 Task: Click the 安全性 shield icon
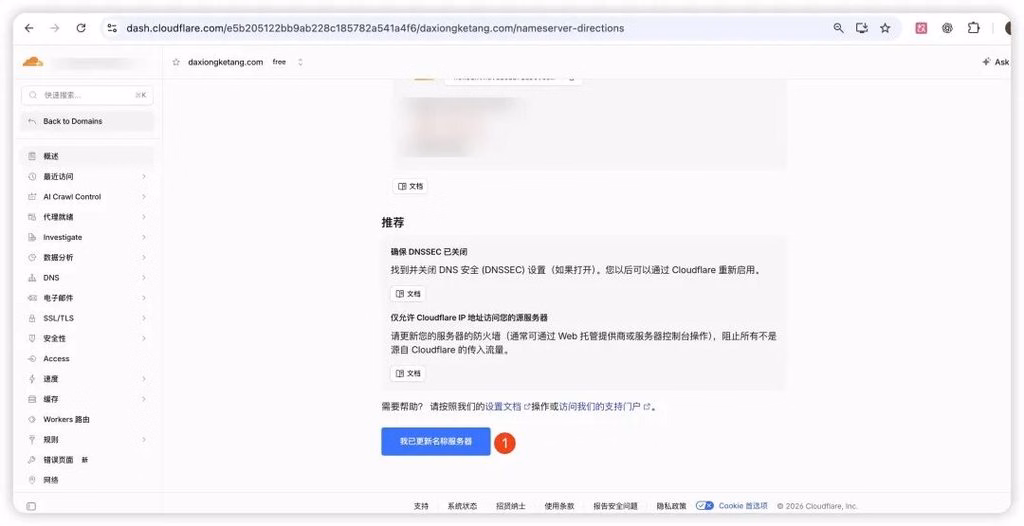tap(32, 338)
